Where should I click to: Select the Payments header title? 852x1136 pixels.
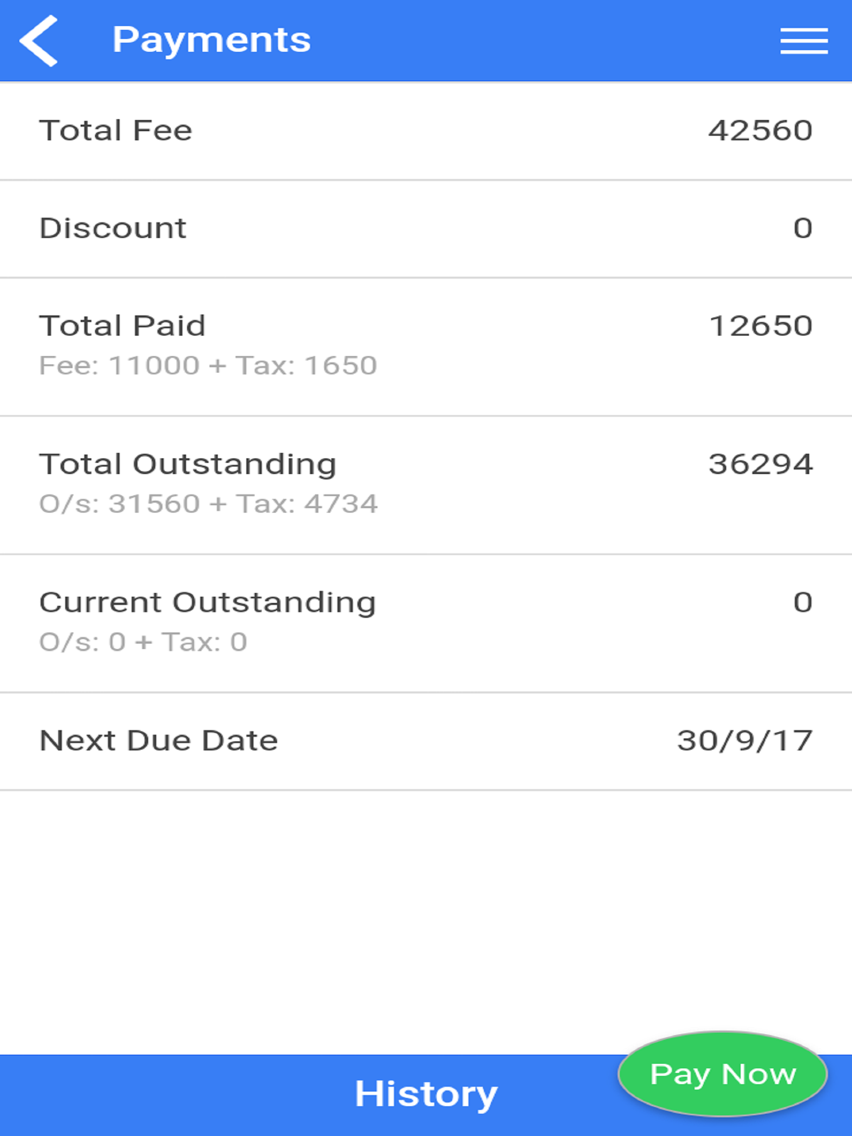click(212, 41)
